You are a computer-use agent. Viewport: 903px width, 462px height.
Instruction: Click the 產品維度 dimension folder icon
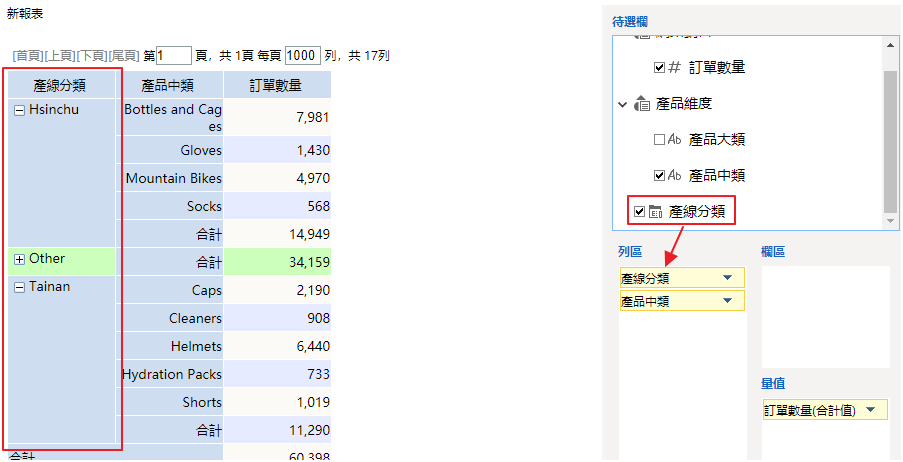642,104
